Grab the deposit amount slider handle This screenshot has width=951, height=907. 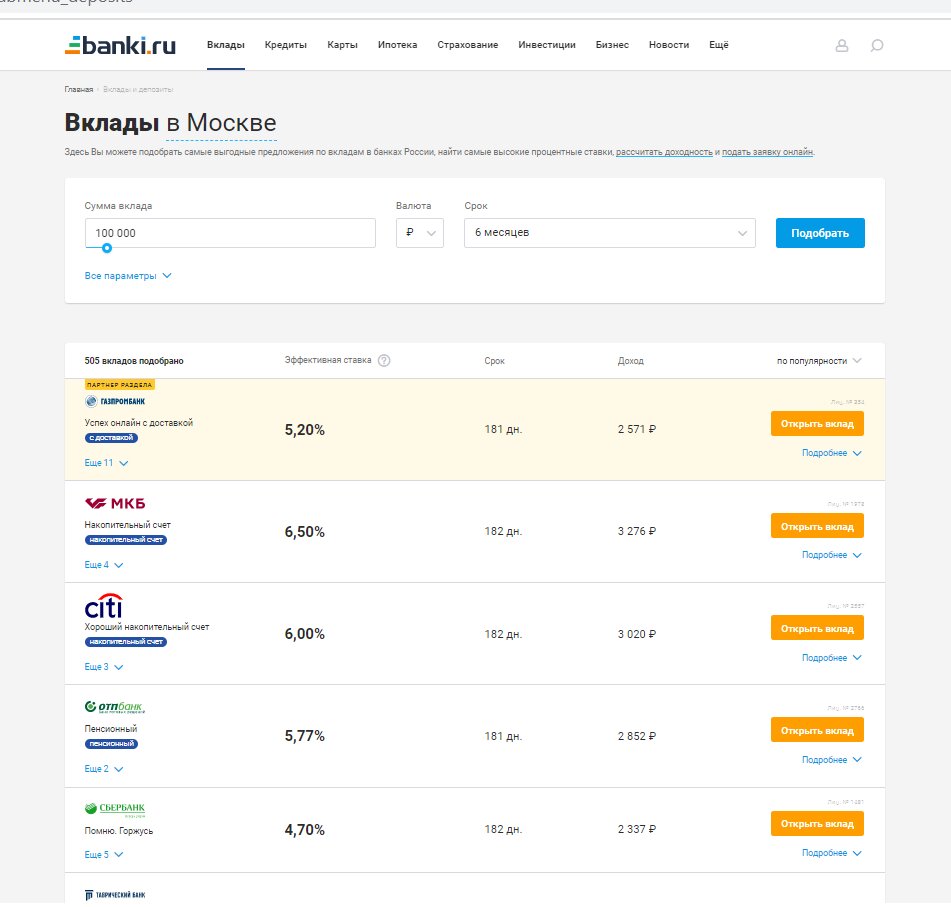coord(107,248)
